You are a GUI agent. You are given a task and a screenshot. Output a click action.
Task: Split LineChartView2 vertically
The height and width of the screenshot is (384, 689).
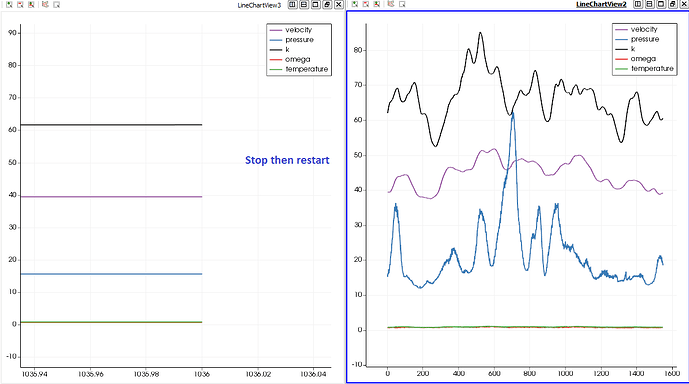pyautogui.click(x=649, y=4)
